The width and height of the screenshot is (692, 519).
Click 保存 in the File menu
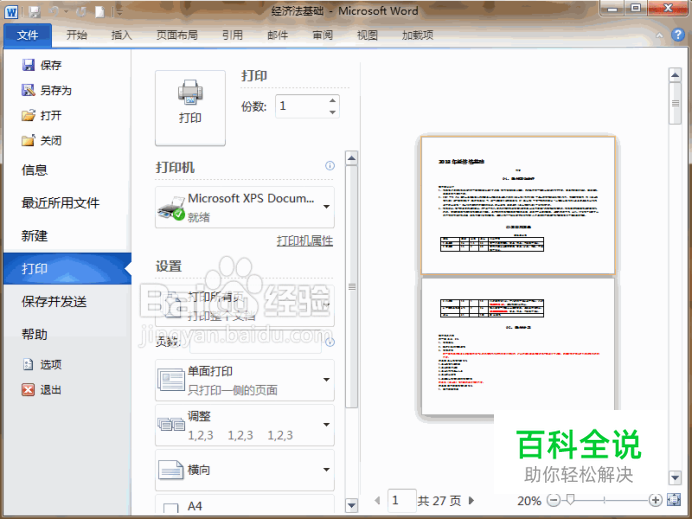pos(42,65)
